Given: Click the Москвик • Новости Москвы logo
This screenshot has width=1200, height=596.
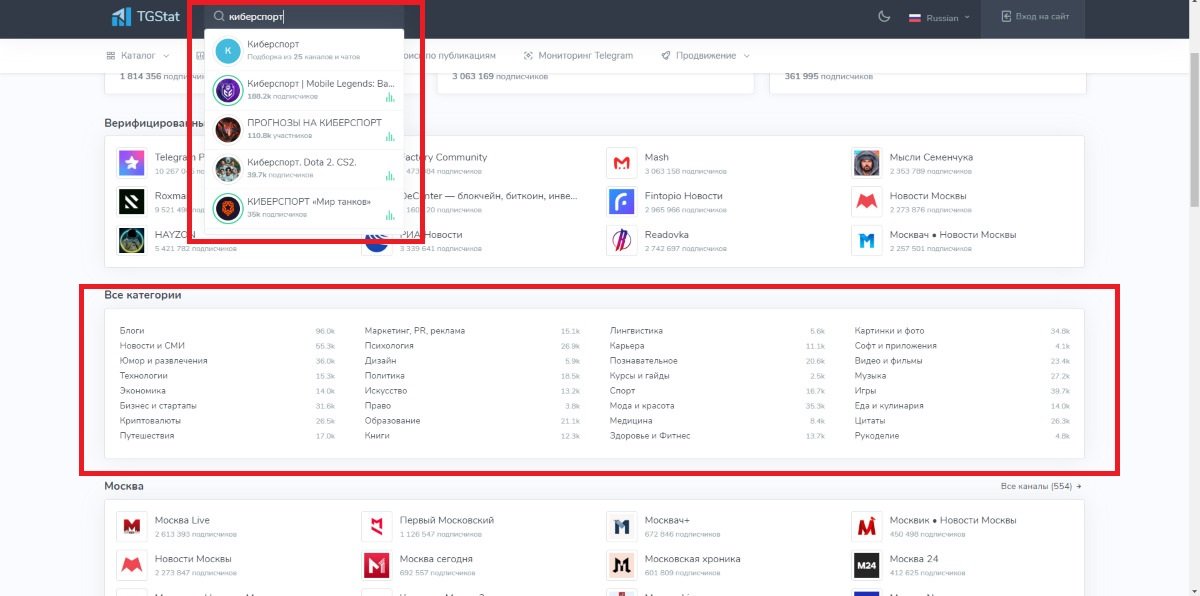Looking at the screenshot, I should coord(866,526).
